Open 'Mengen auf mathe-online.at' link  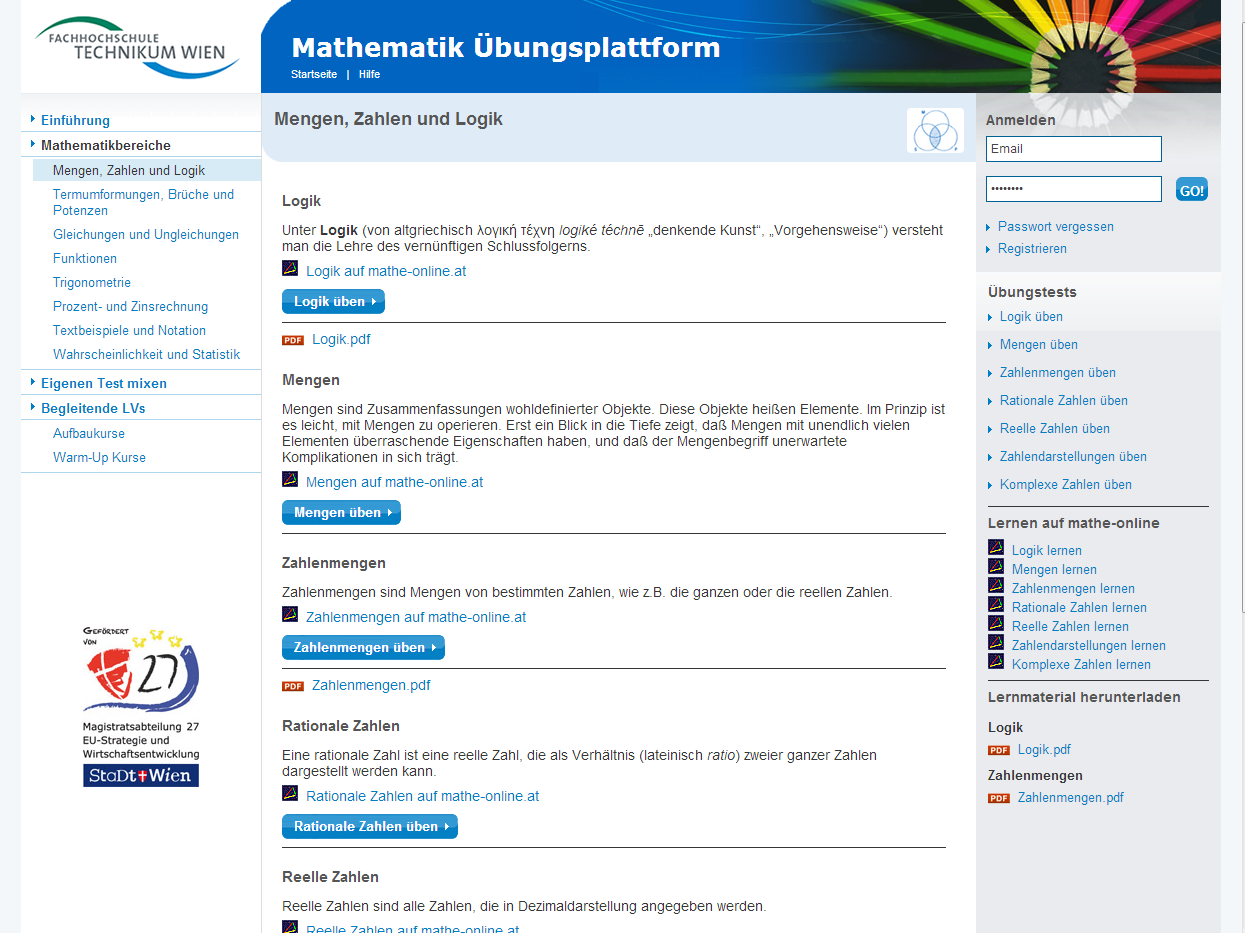point(394,482)
